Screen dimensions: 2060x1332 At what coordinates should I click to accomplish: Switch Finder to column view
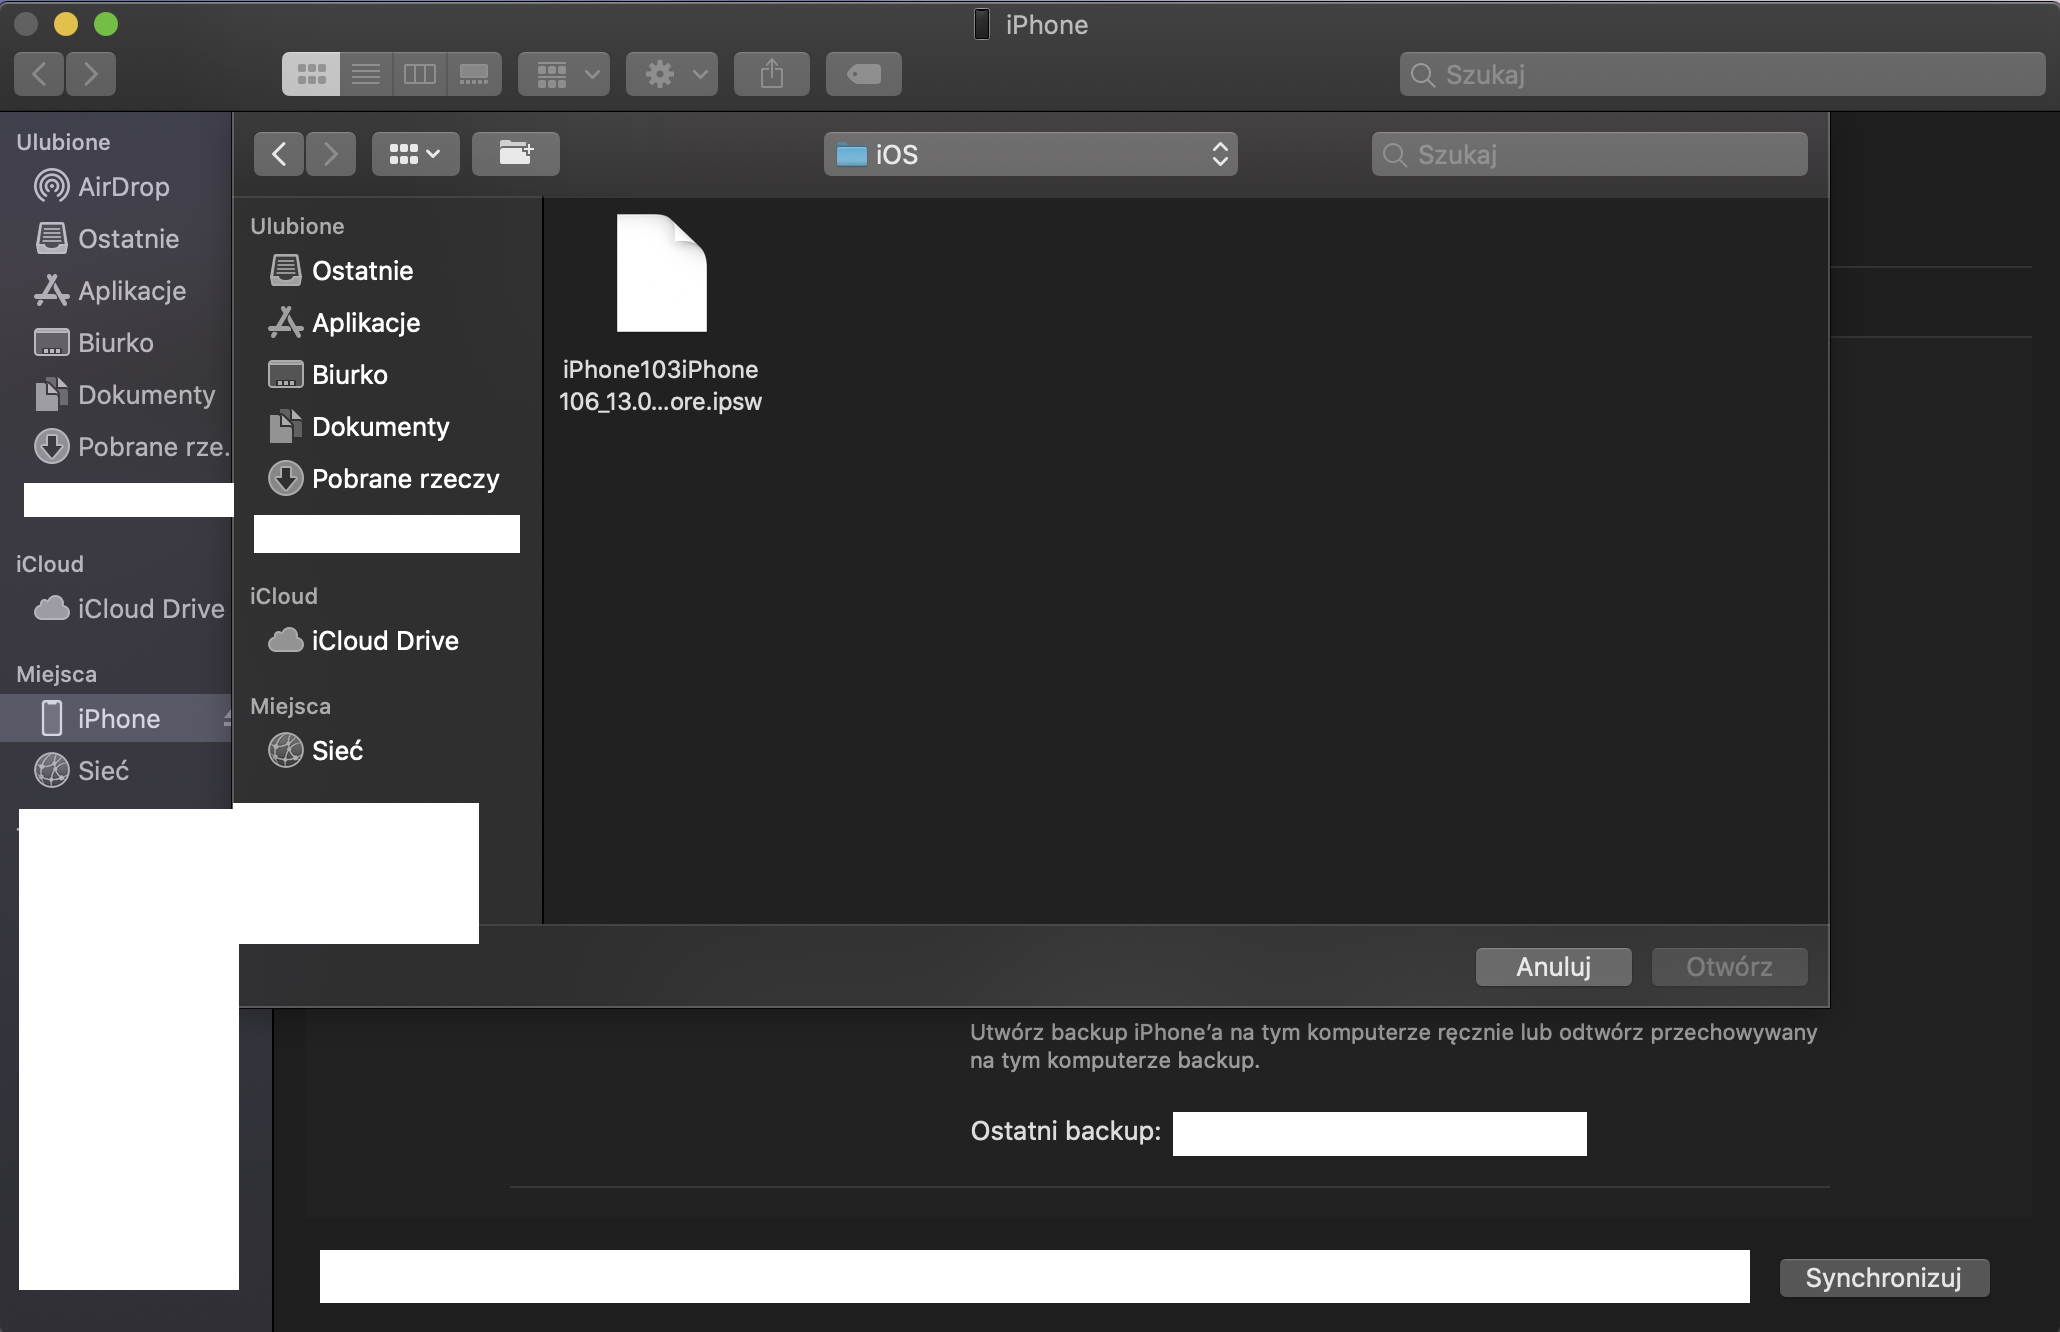tap(420, 74)
